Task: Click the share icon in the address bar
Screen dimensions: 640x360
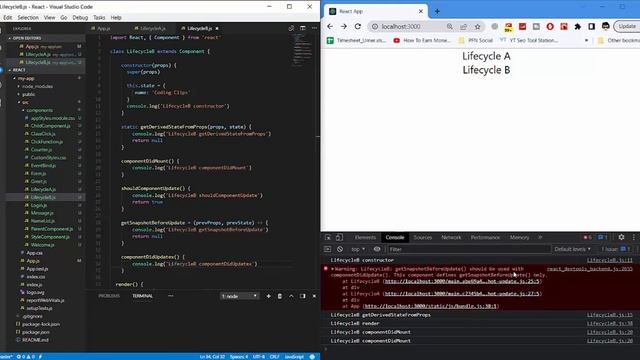Action: point(463,27)
